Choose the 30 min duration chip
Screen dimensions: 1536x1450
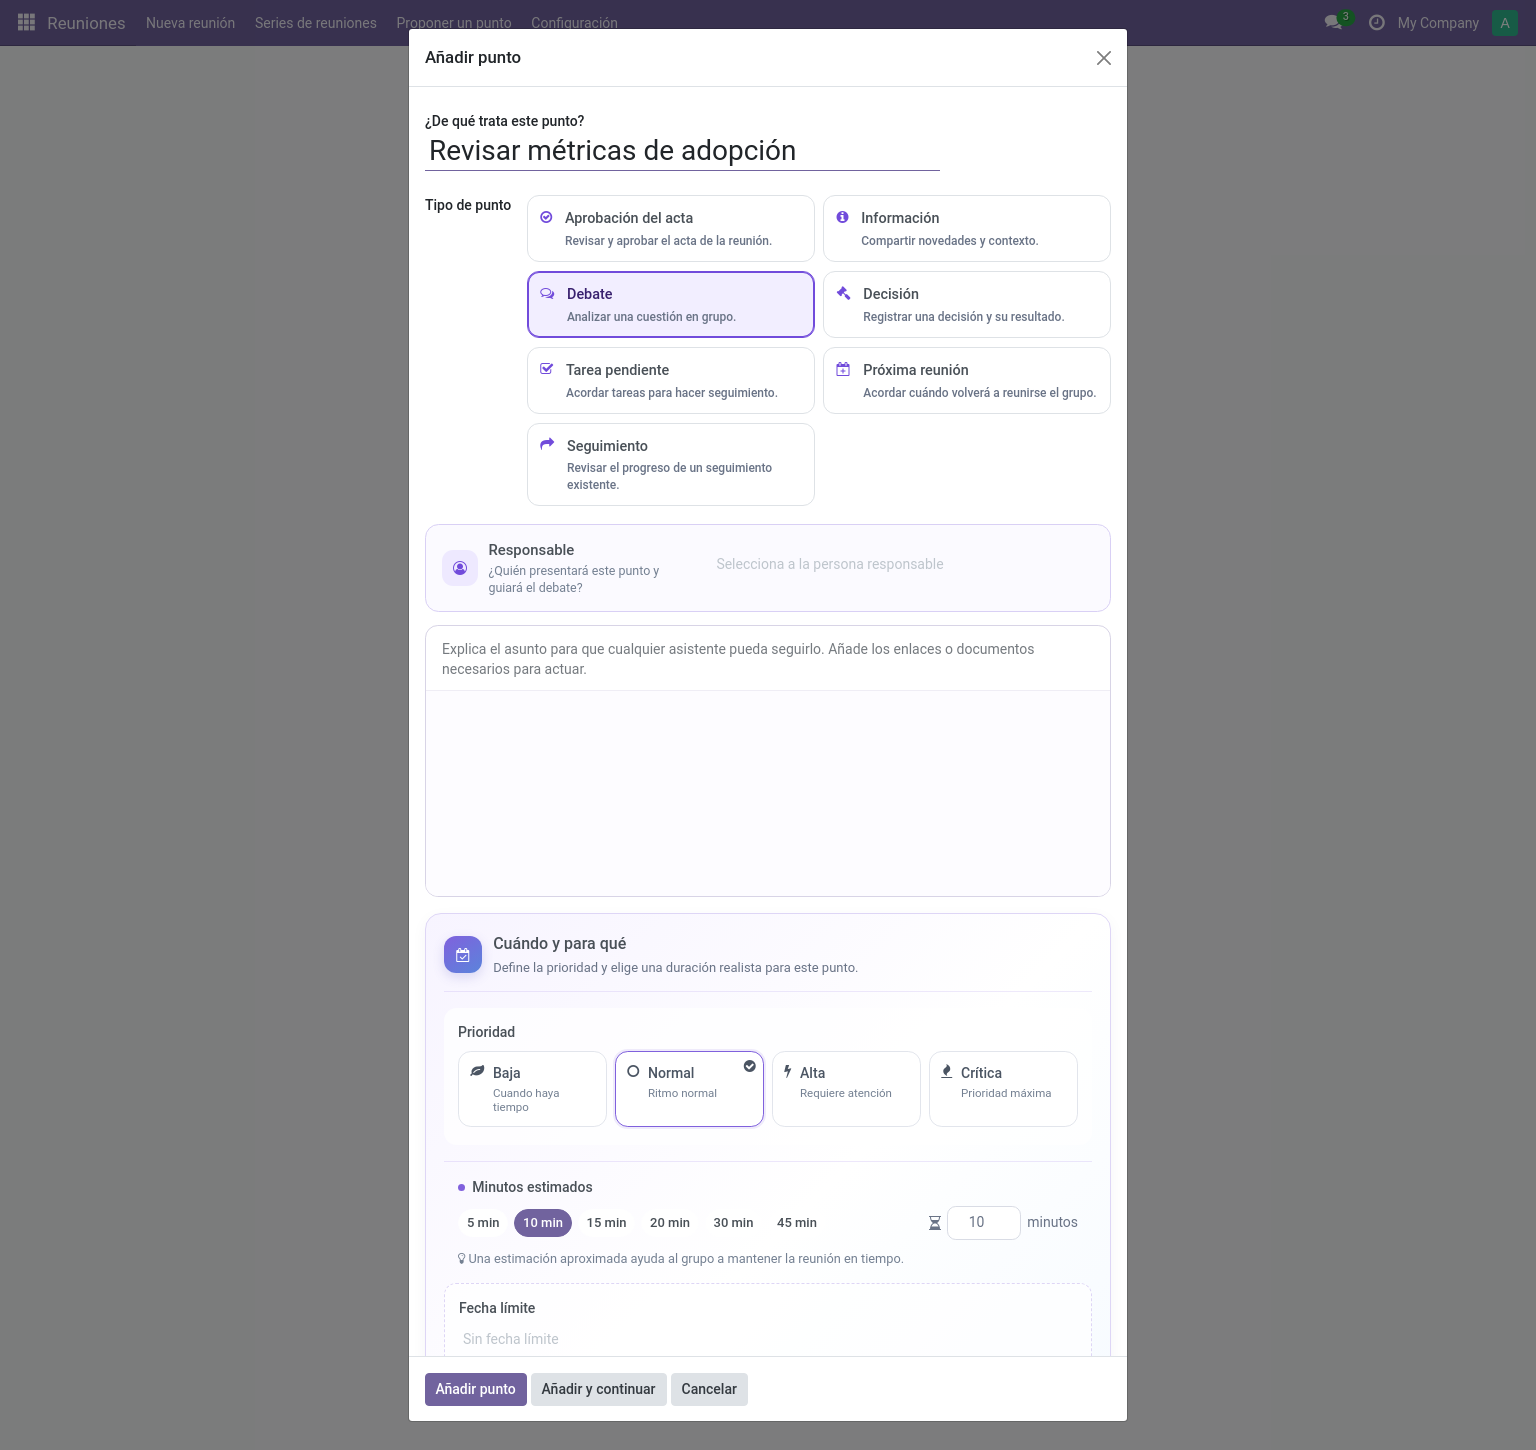pos(733,1223)
